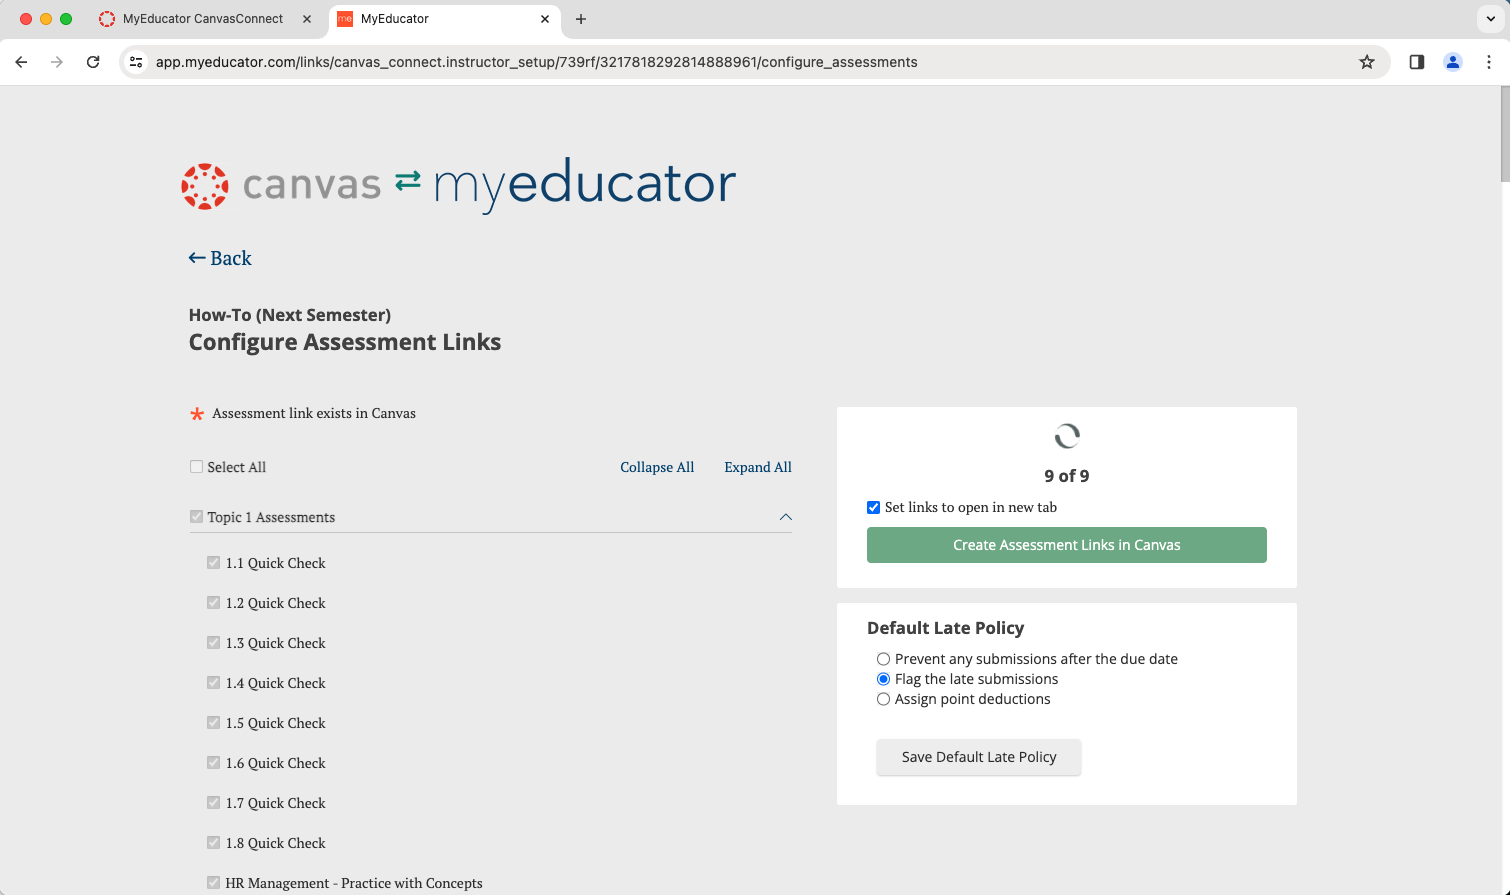Toggle HR Management Practice with Concepts checkbox
Image resolution: width=1510 pixels, height=895 pixels.
pos(213,883)
